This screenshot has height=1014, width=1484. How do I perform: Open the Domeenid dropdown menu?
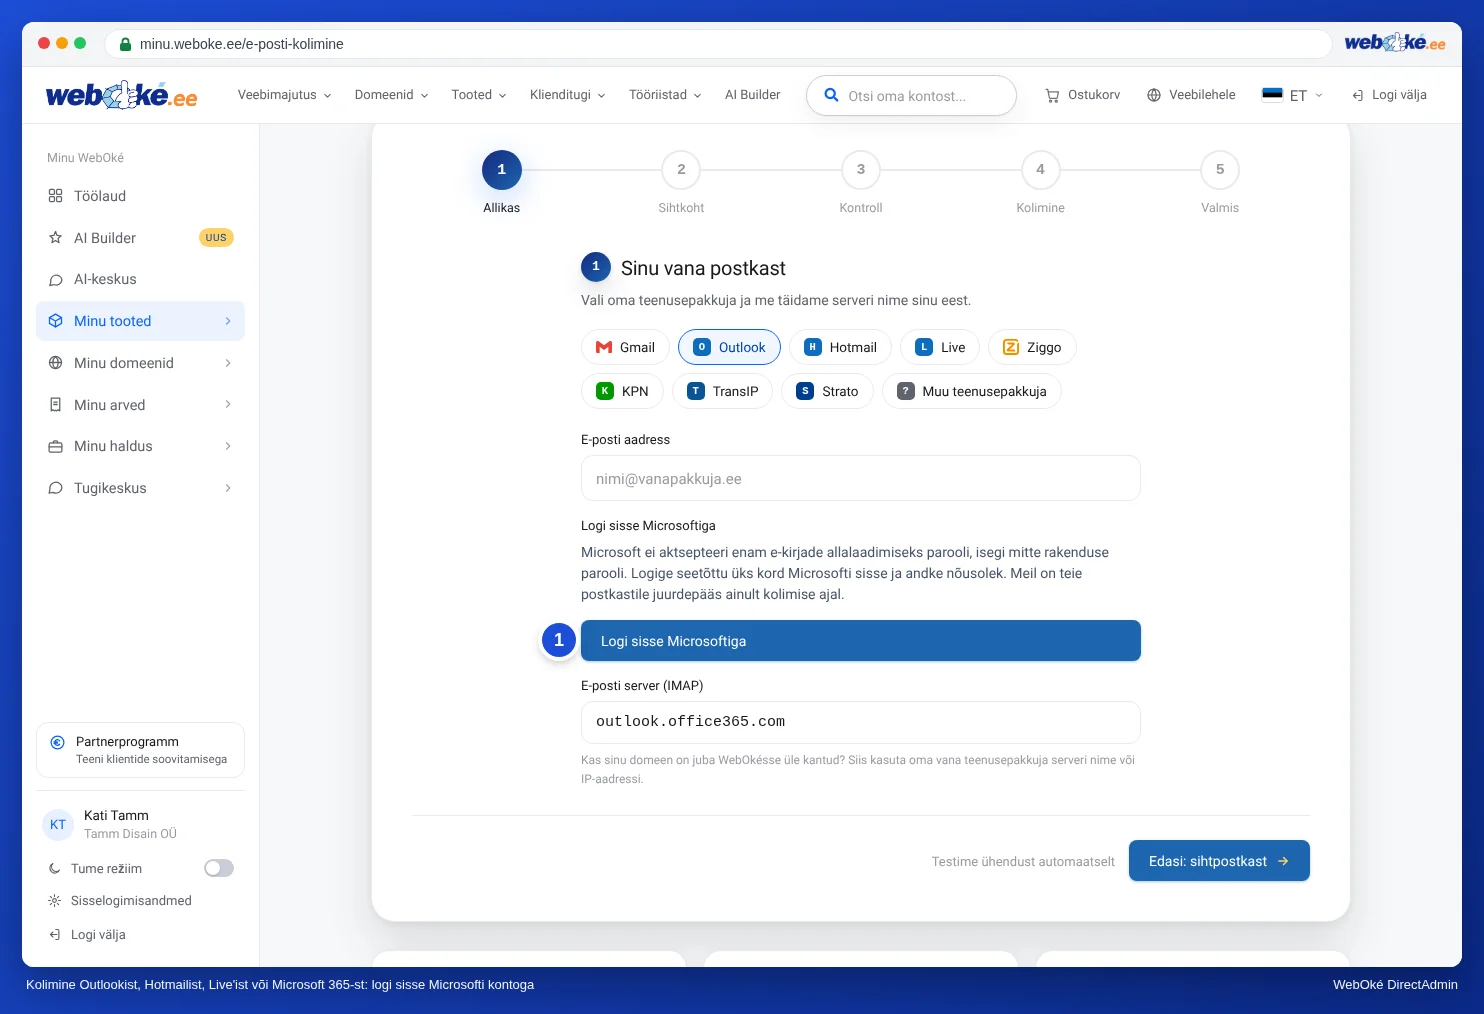point(391,95)
